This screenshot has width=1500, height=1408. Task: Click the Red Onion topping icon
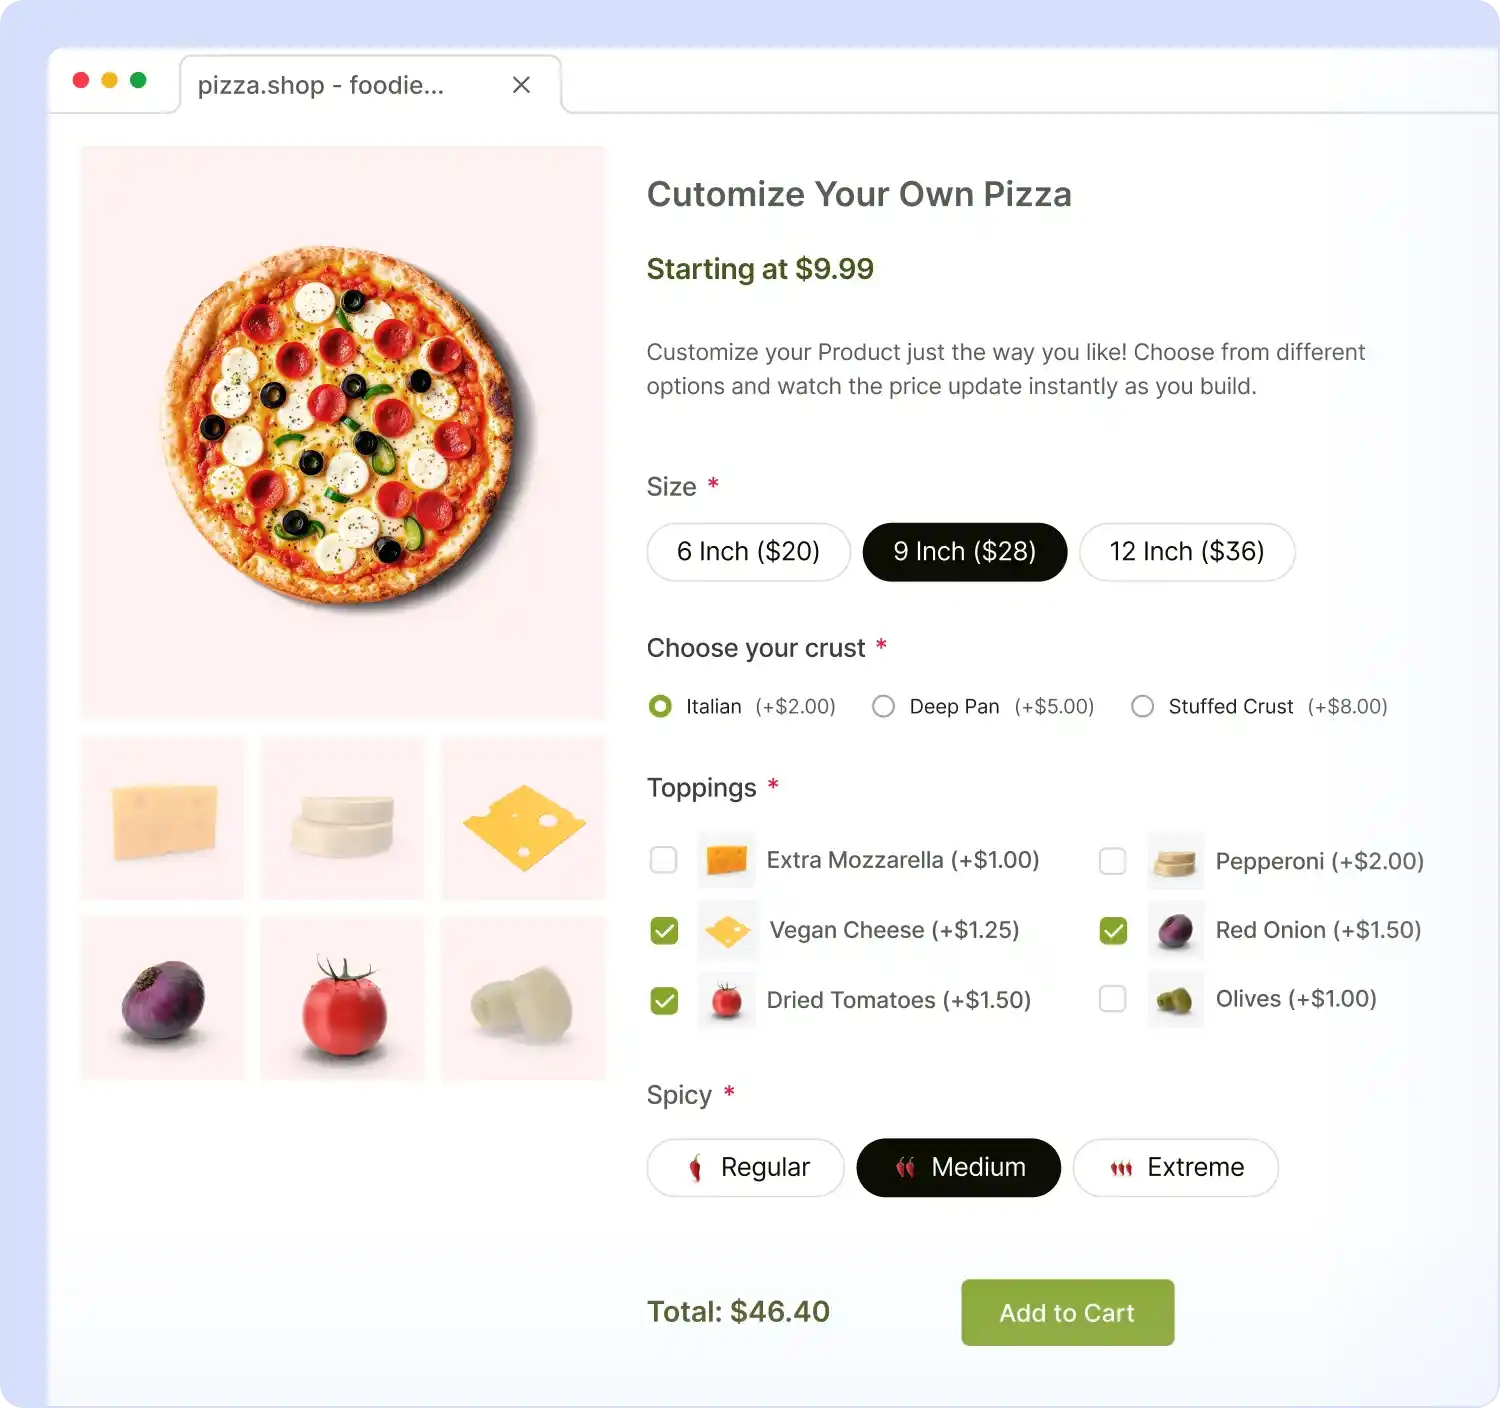[1176, 930]
